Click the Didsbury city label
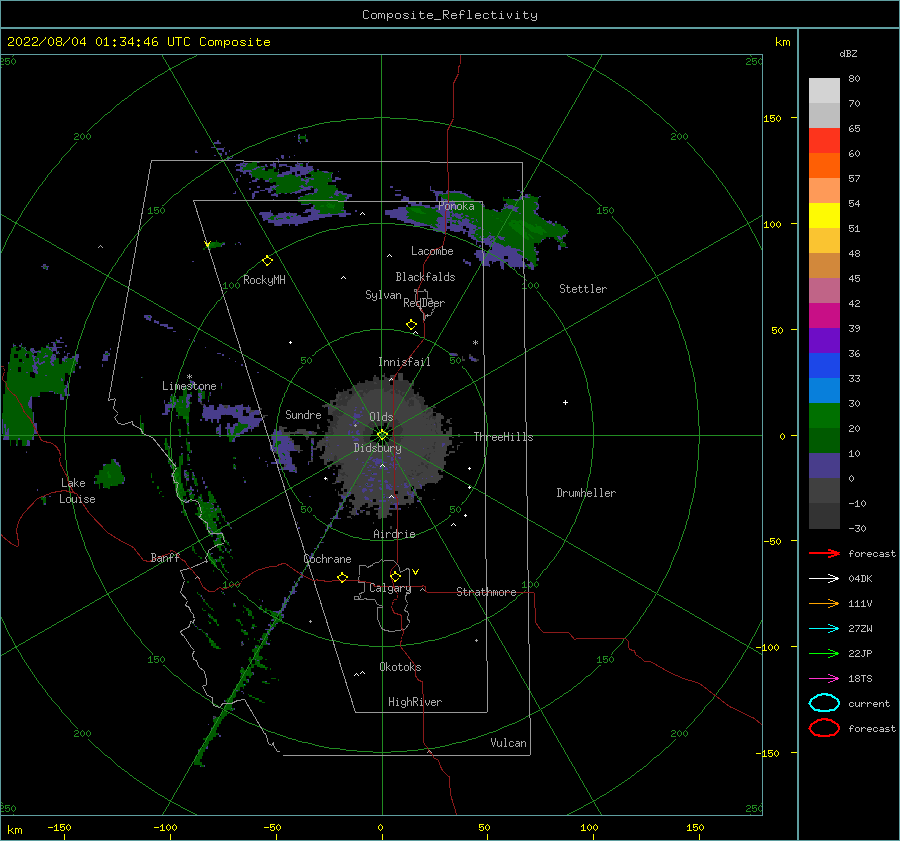Screen dimensions: 900x841 point(377,448)
